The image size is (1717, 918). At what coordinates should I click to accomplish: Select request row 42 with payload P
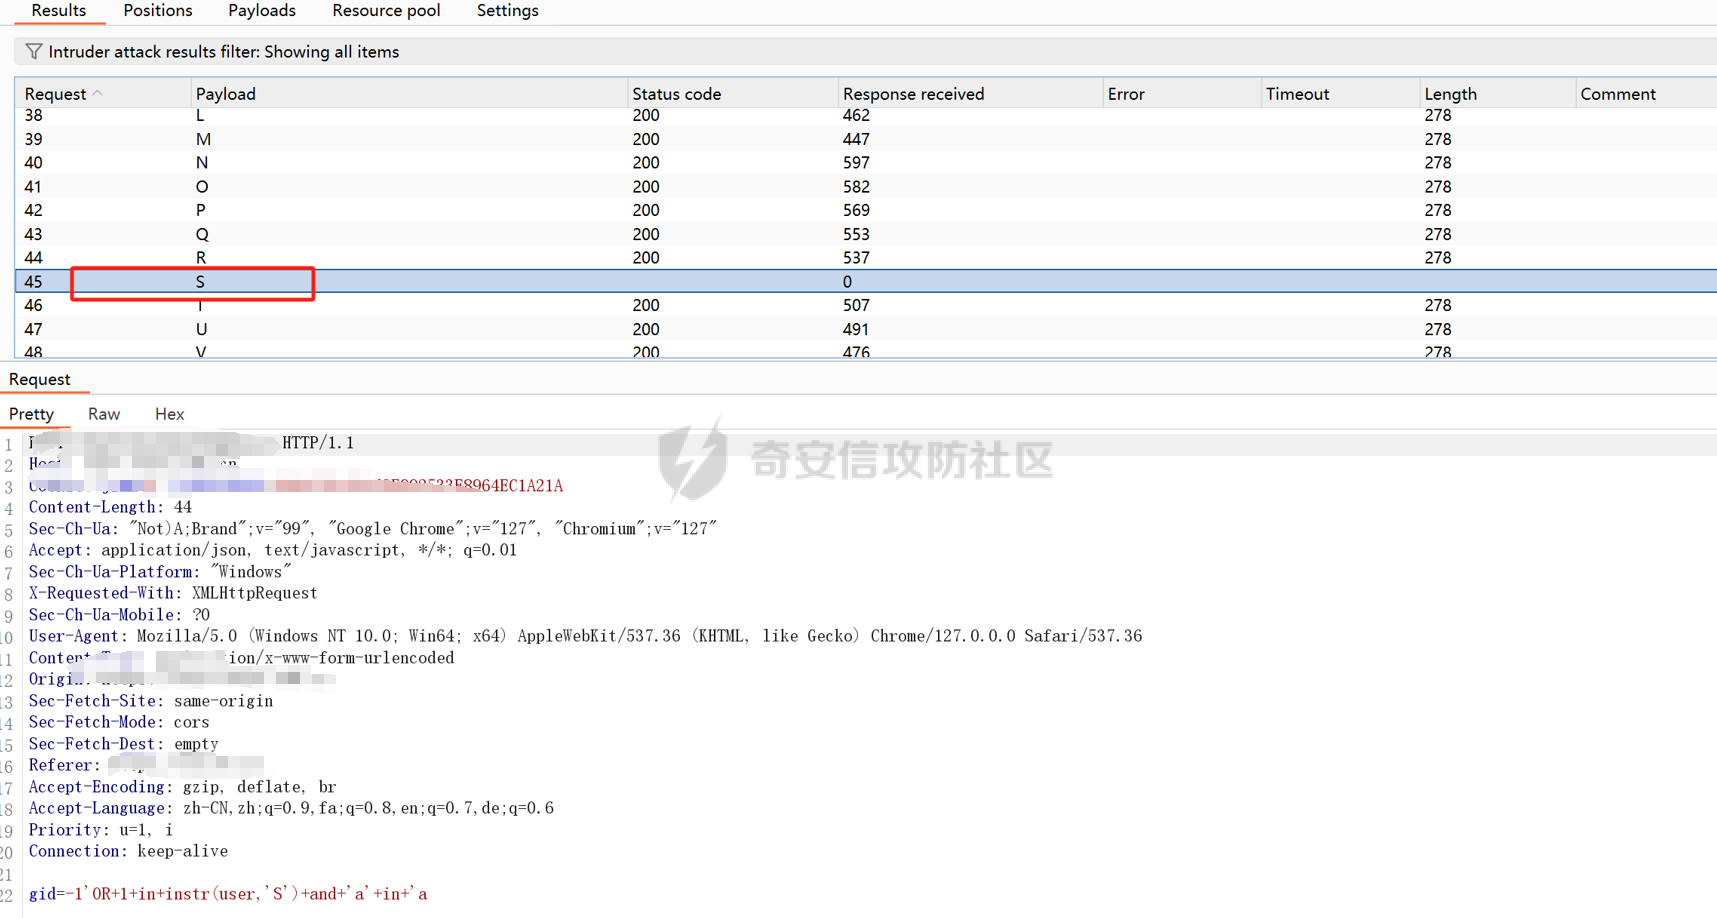[866, 210]
